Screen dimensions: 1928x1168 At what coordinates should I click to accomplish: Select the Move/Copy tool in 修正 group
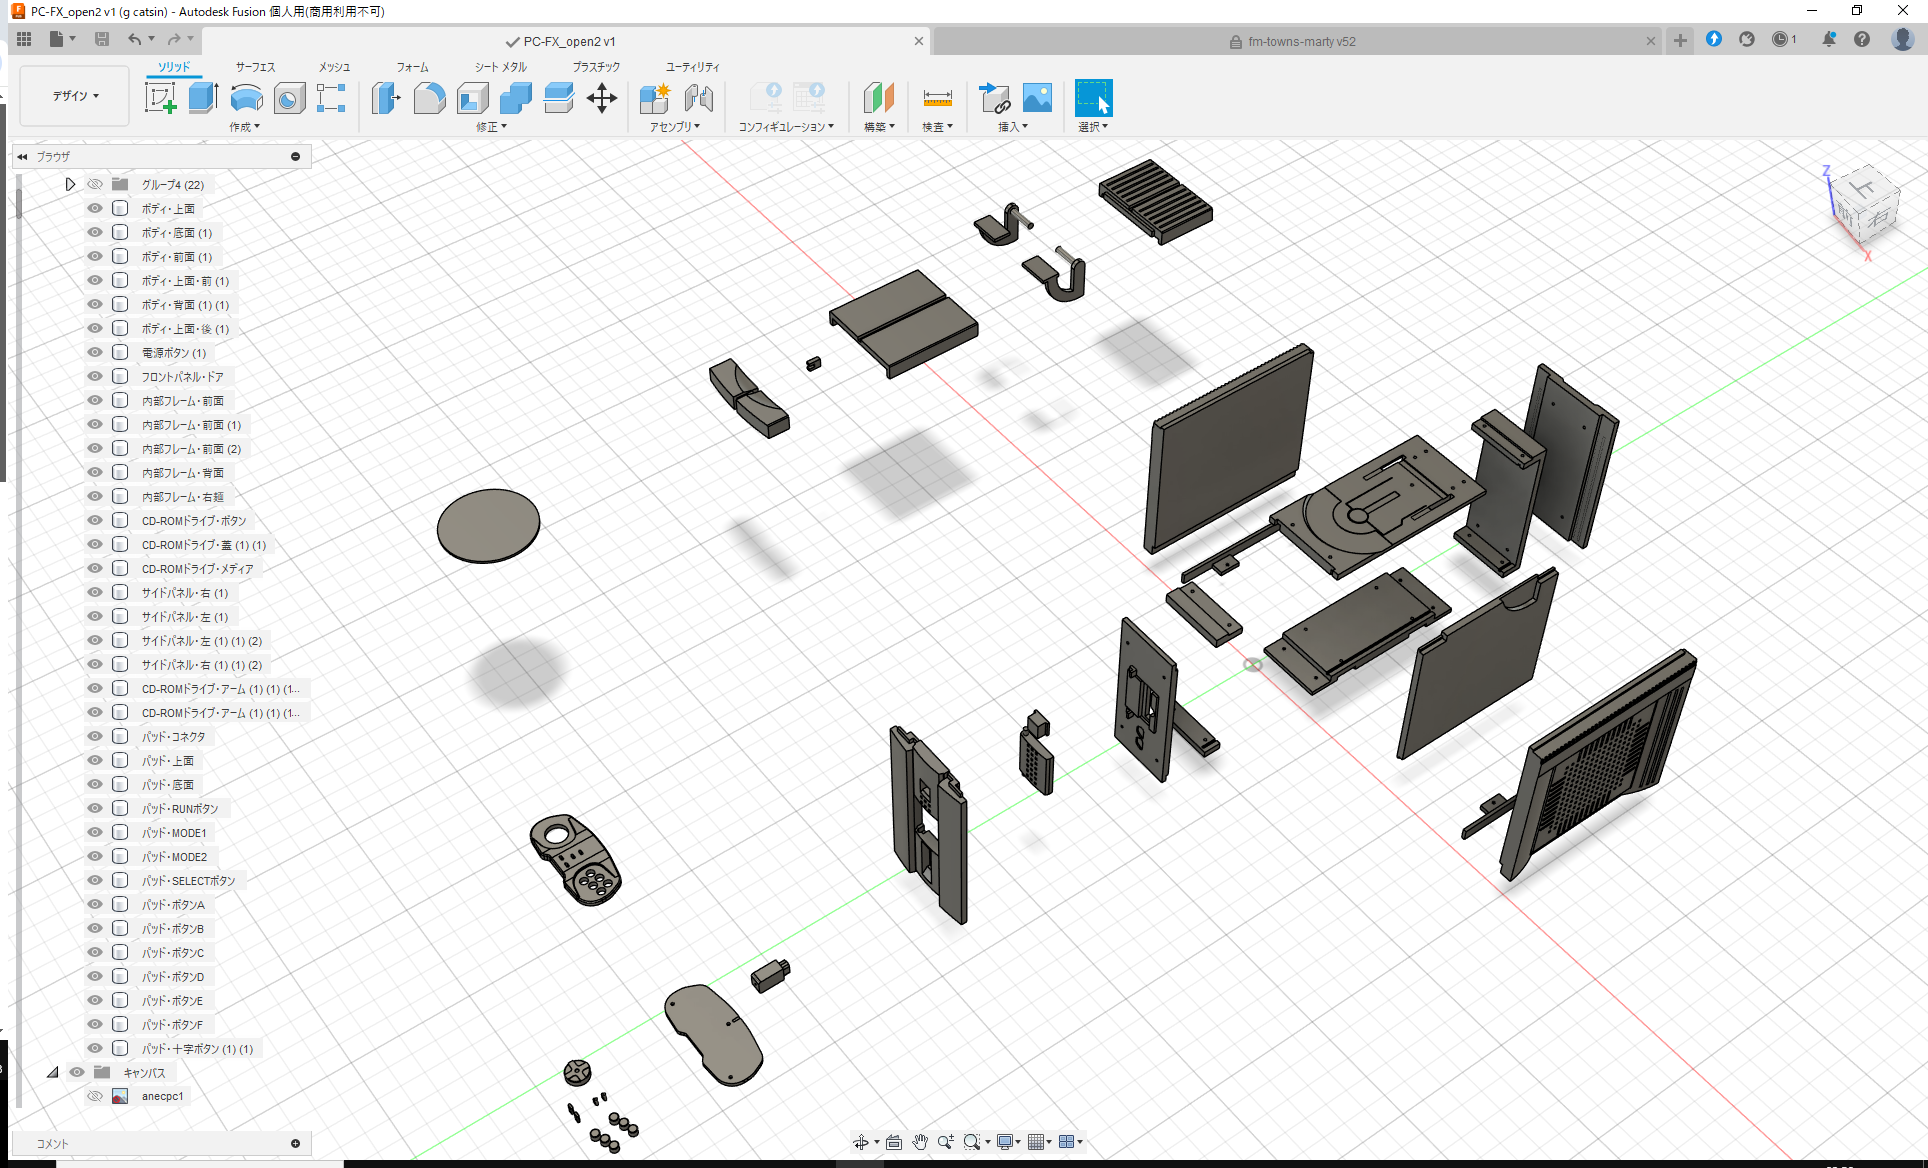(x=602, y=98)
